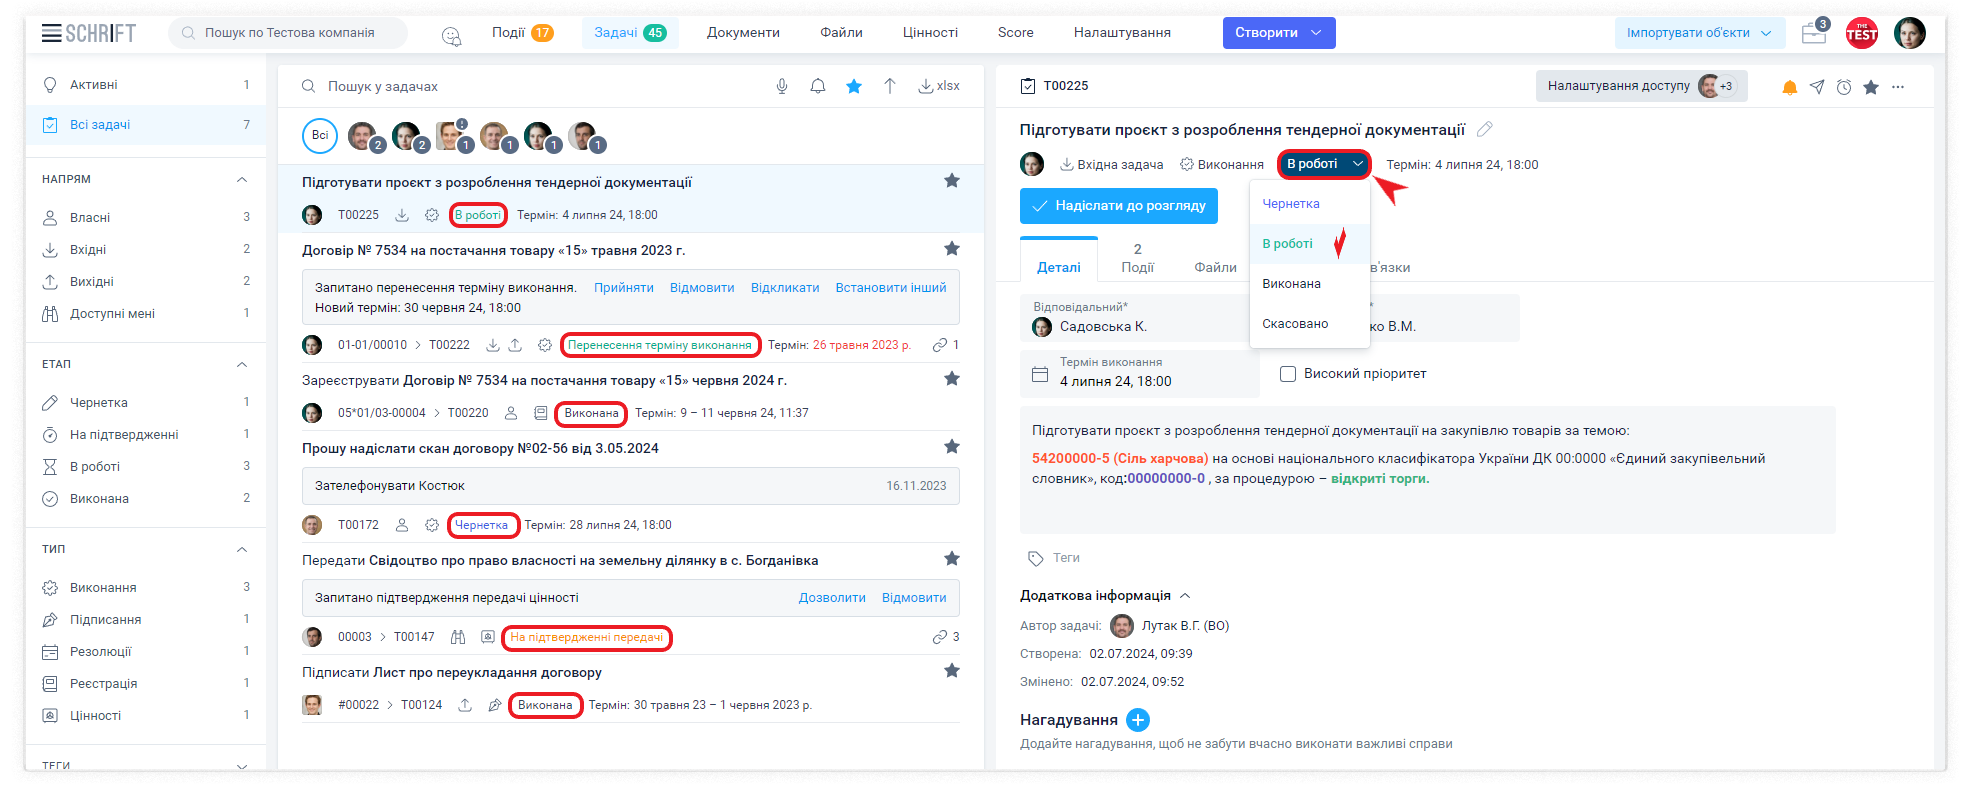Click the orange notification bell in task header

(1790, 87)
